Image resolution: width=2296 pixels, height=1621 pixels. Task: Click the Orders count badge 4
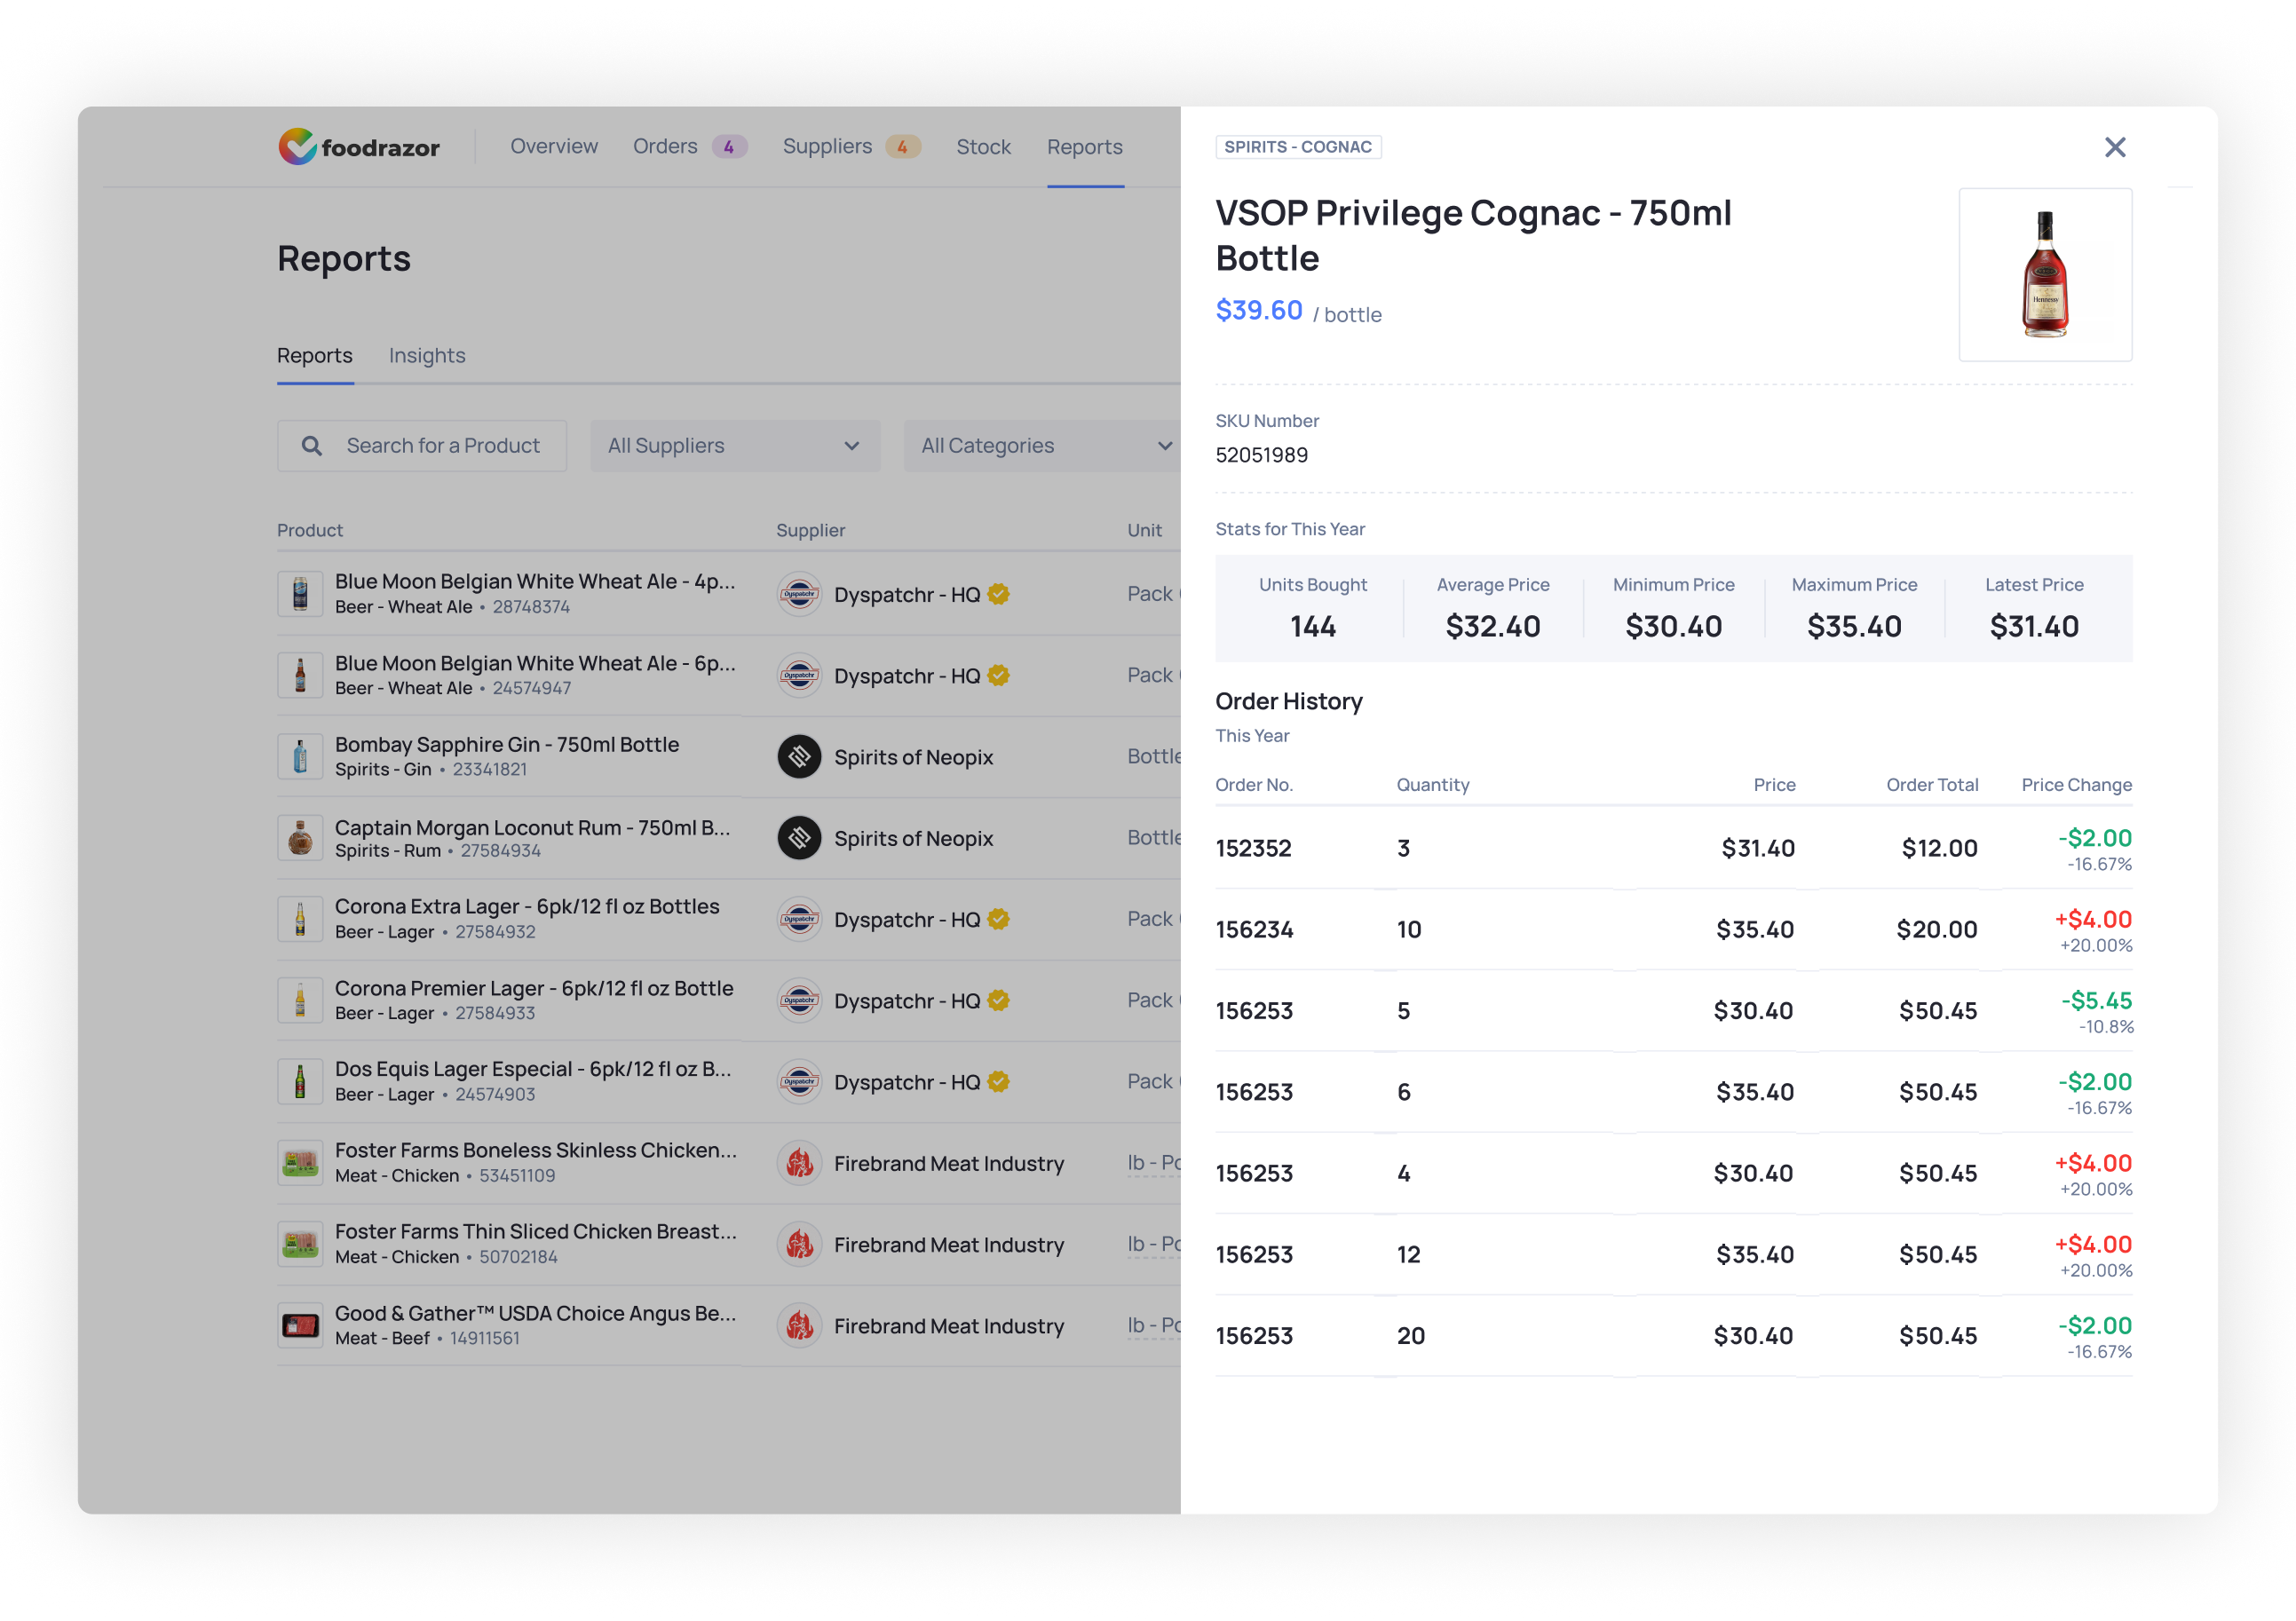[x=729, y=147]
